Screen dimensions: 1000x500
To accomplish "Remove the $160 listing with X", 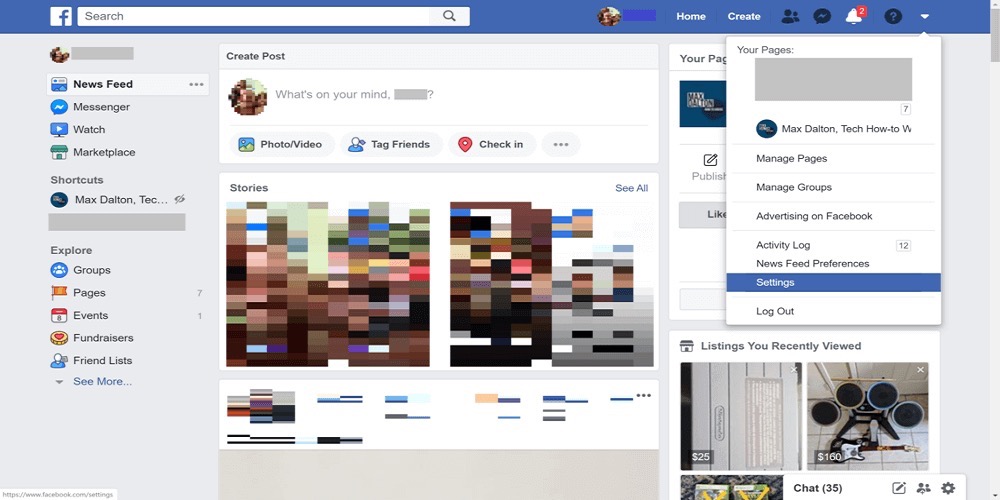I will click(x=920, y=370).
